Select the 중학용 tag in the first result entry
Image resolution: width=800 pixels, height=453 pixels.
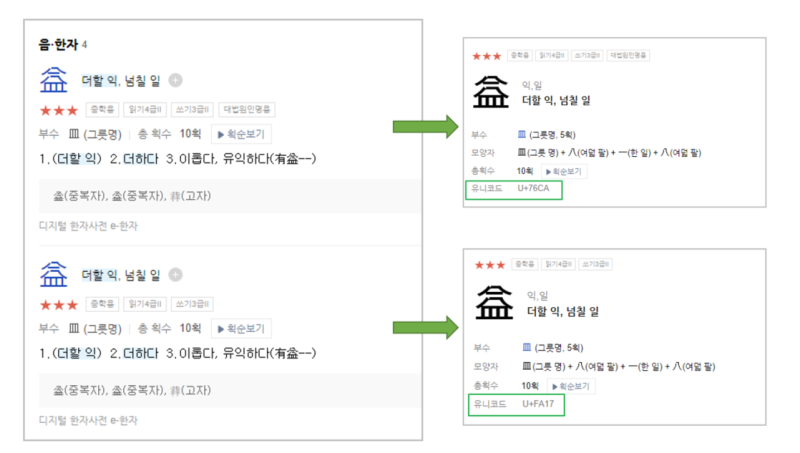coord(102,109)
